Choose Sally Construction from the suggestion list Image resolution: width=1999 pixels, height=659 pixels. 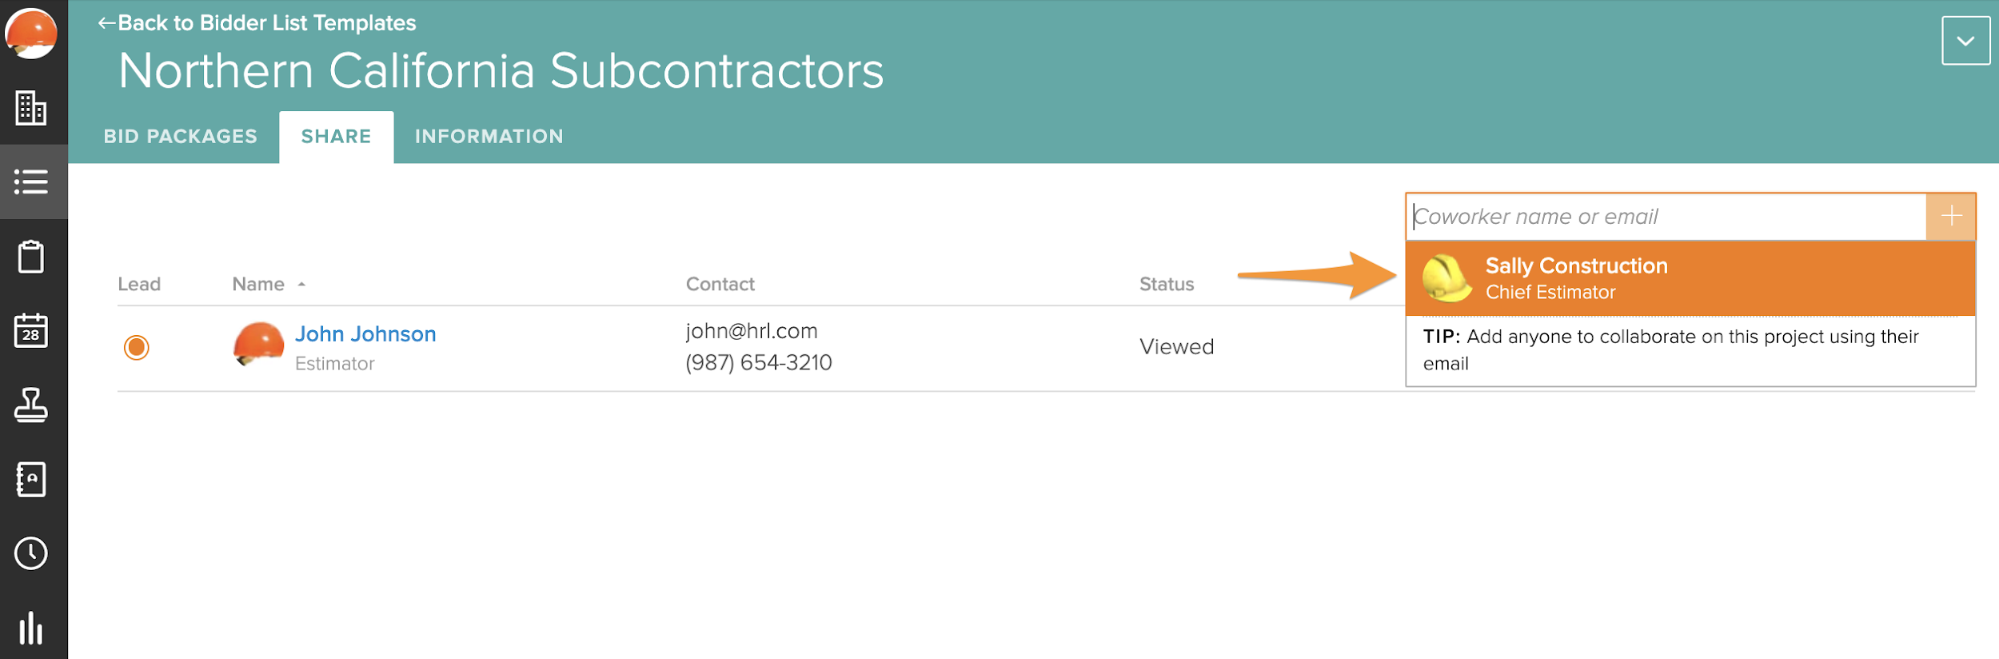coord(1690,278)
